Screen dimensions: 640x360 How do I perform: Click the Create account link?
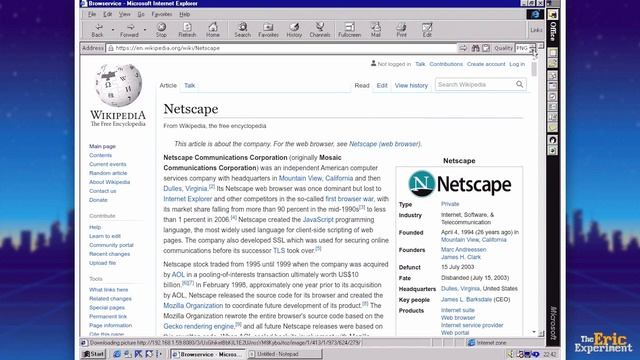486,64
